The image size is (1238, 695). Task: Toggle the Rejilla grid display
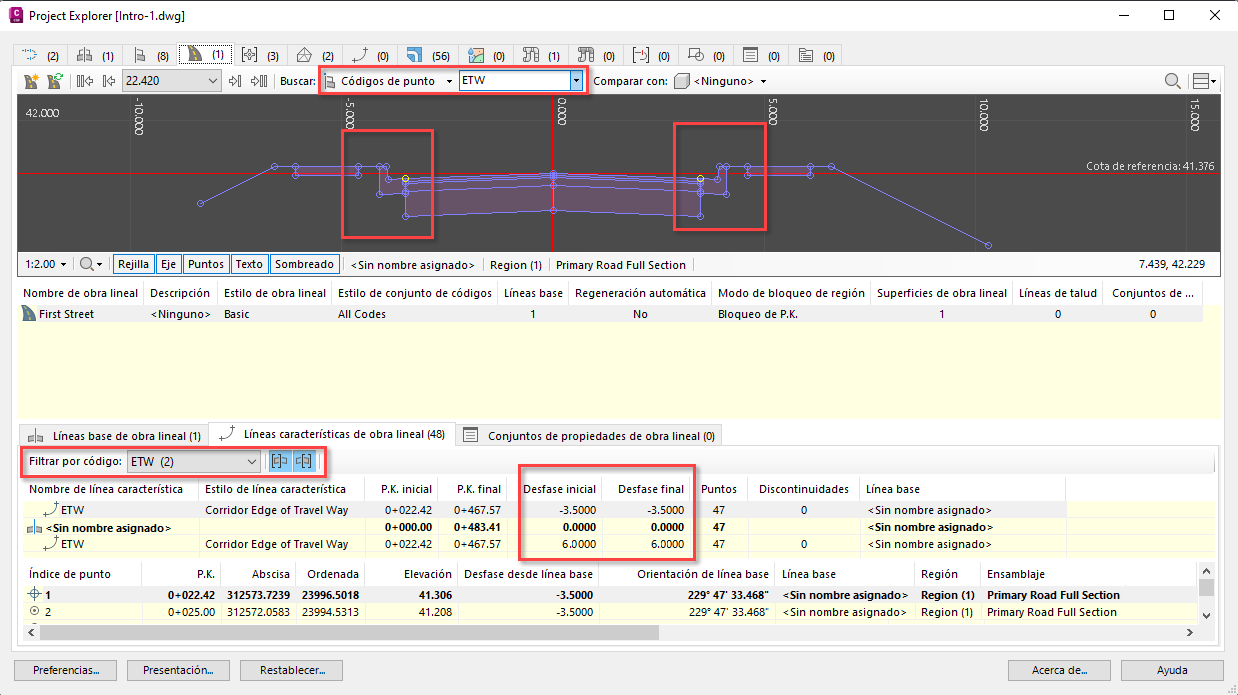[x=133, y=264]
